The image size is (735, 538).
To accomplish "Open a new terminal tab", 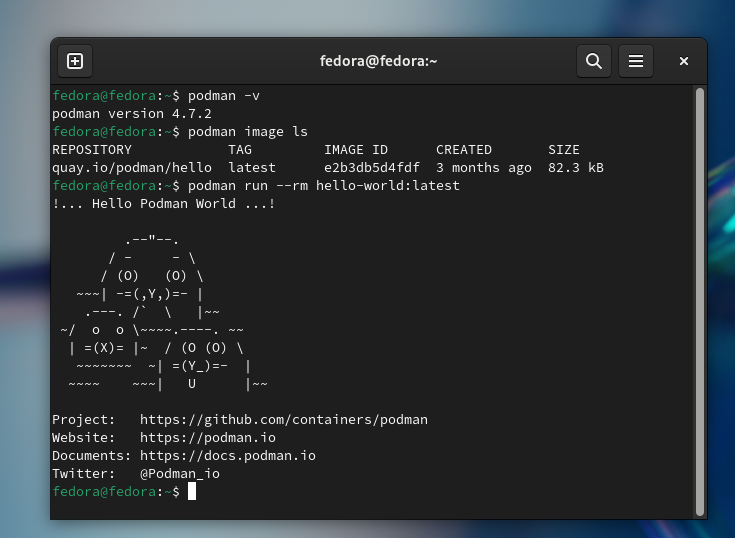I will pyautogui.click(x=75, y=61).
